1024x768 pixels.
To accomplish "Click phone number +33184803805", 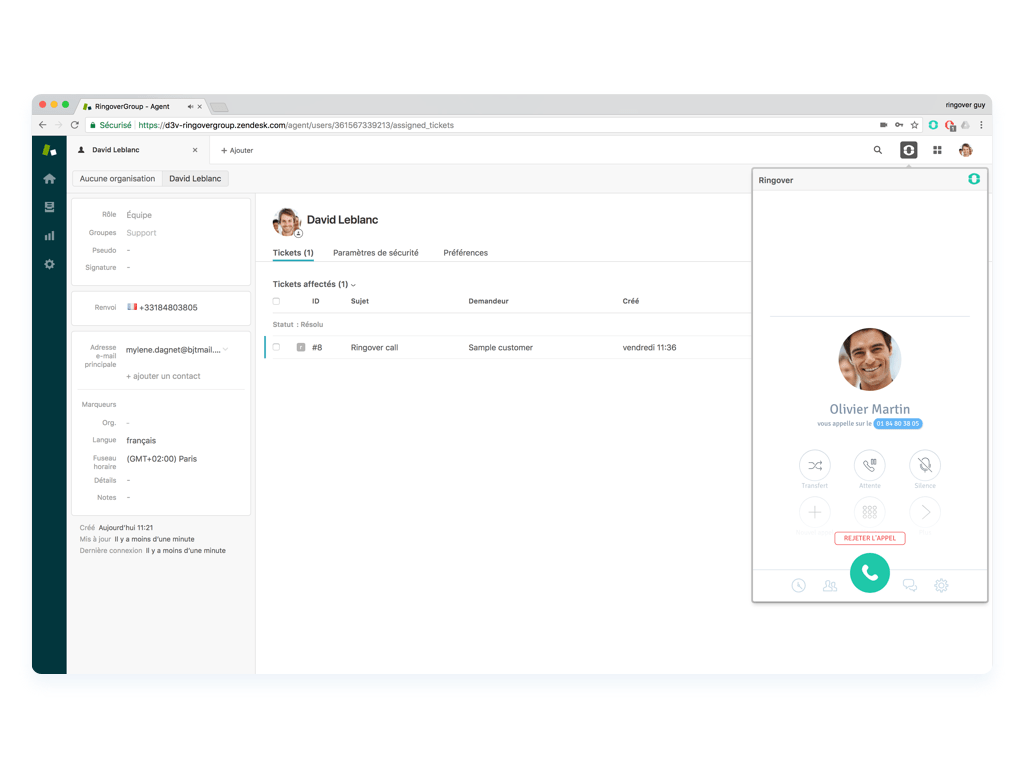I will (168, 308).
